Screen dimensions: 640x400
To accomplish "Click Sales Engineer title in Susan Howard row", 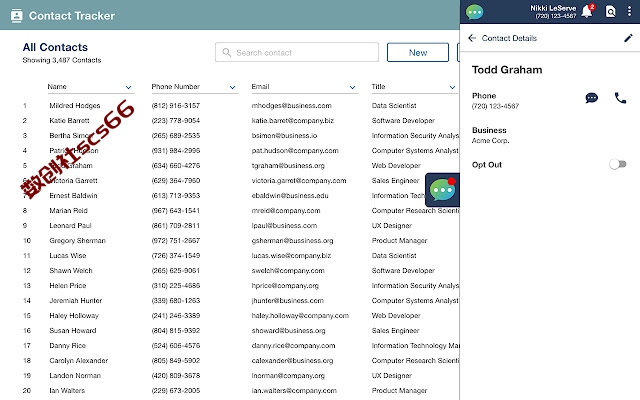I will [x=395, y=331].
